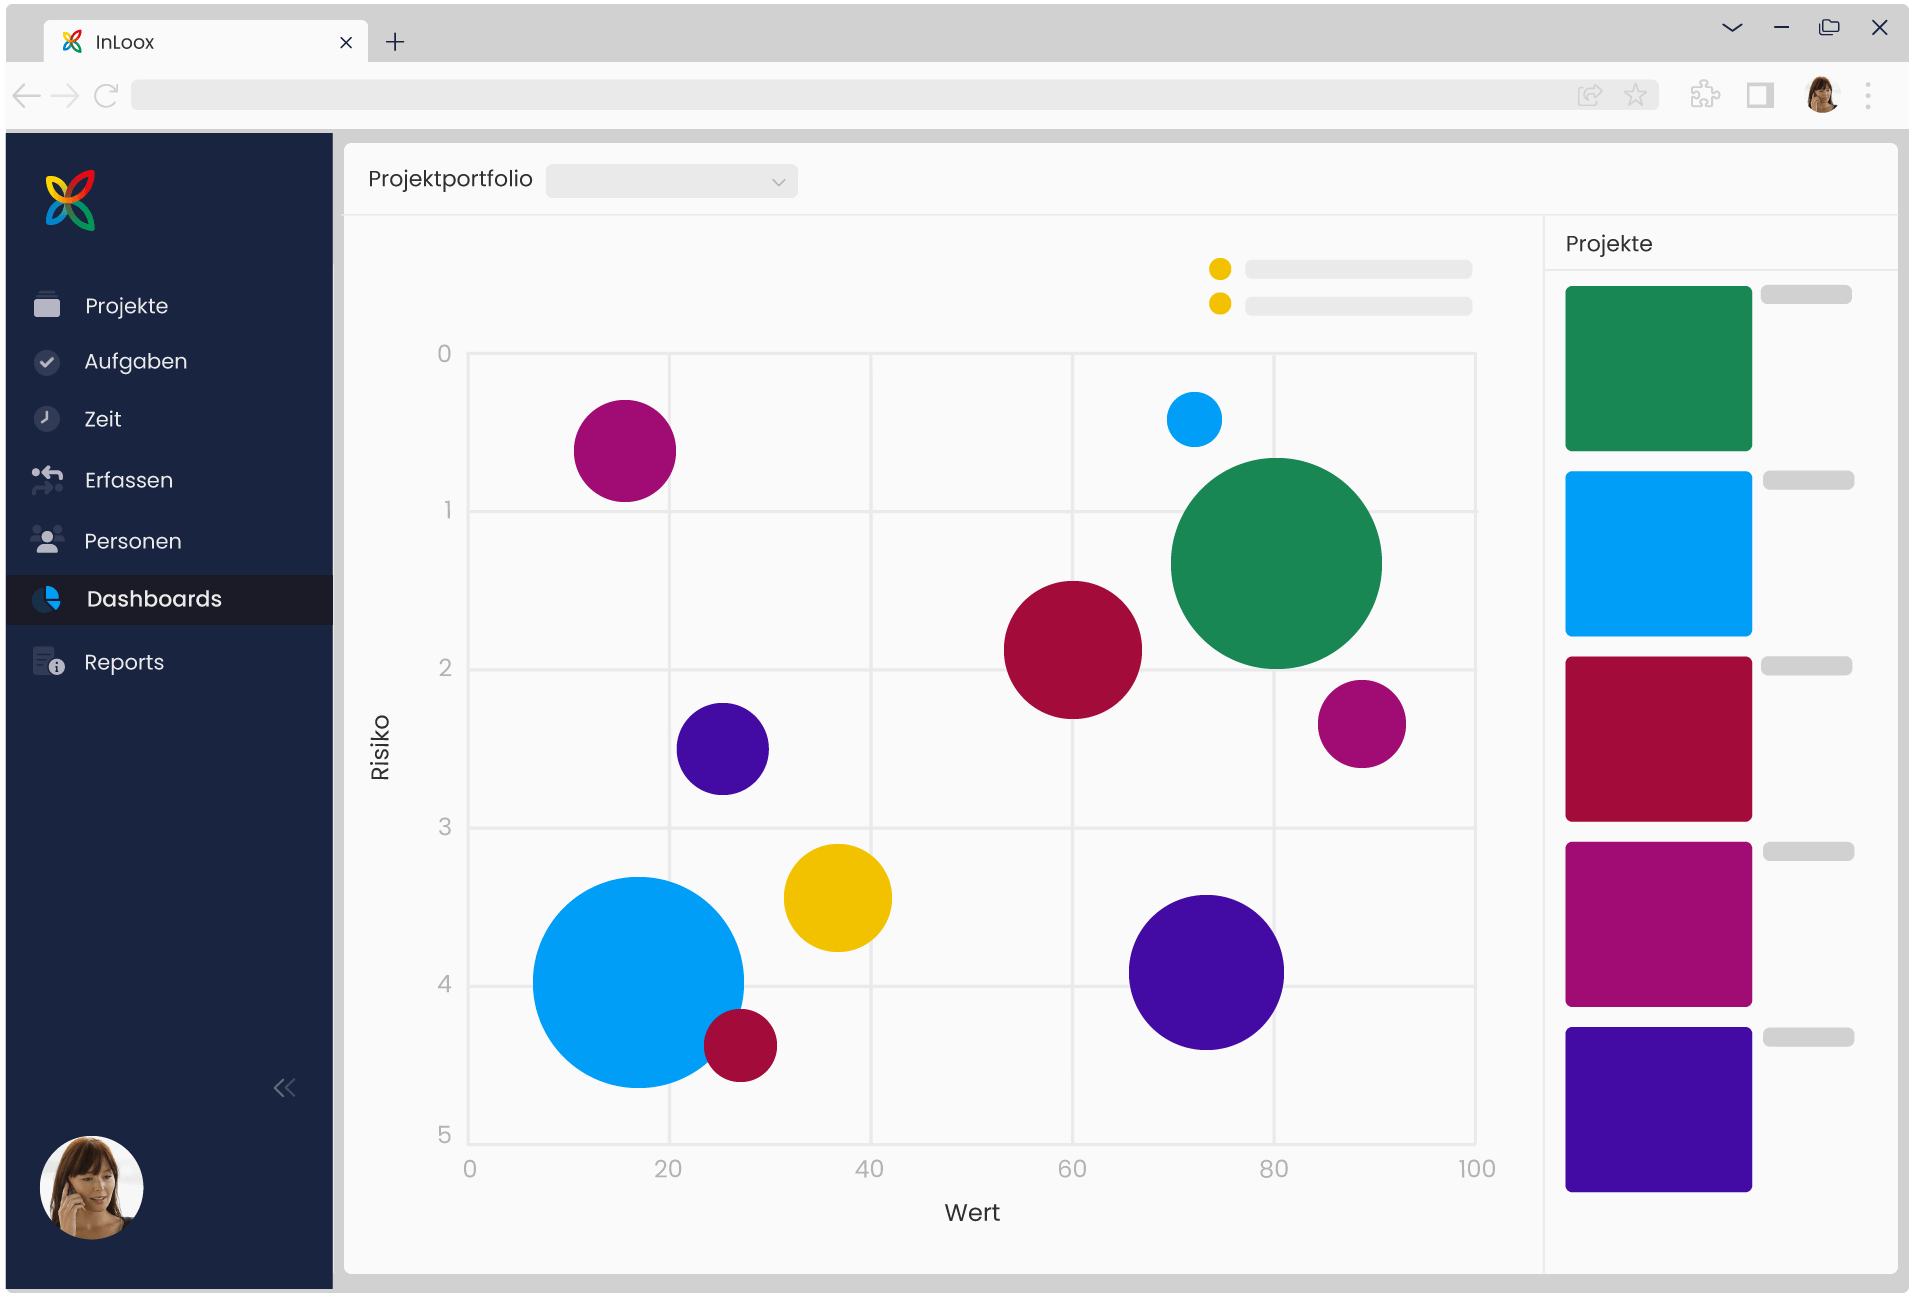Click the share page icon
The width and height of the screenshot is (1920, 1300).
click(1589, 95)
